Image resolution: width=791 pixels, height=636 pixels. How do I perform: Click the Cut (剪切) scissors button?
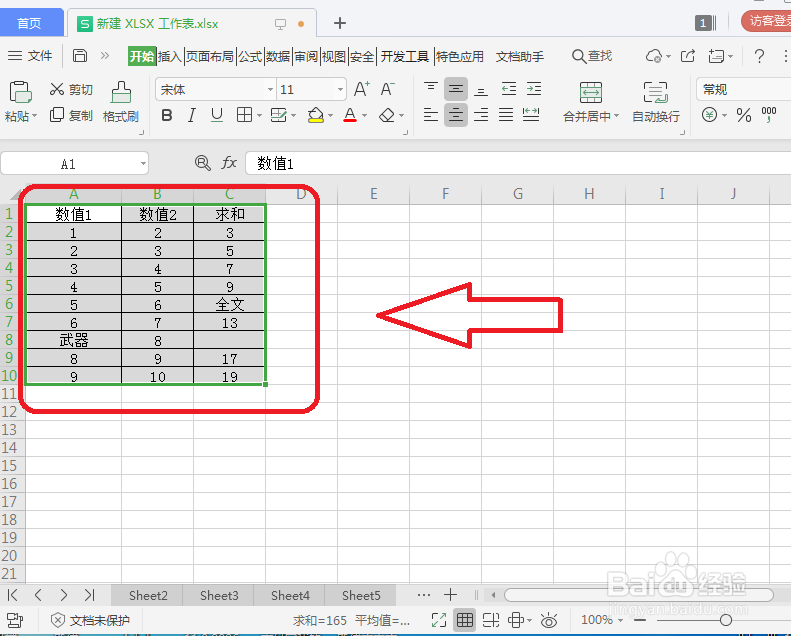click(71, 90)
